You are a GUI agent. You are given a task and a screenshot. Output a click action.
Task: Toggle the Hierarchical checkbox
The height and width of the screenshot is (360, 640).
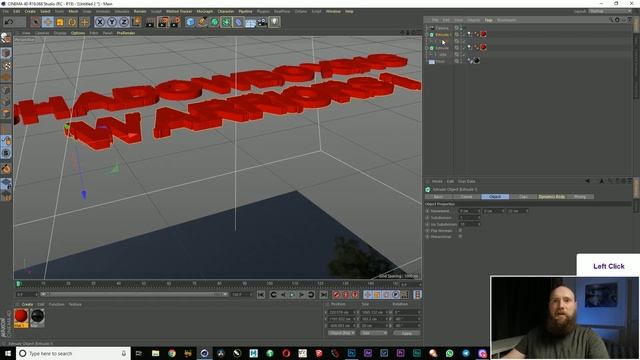(460, 237)
